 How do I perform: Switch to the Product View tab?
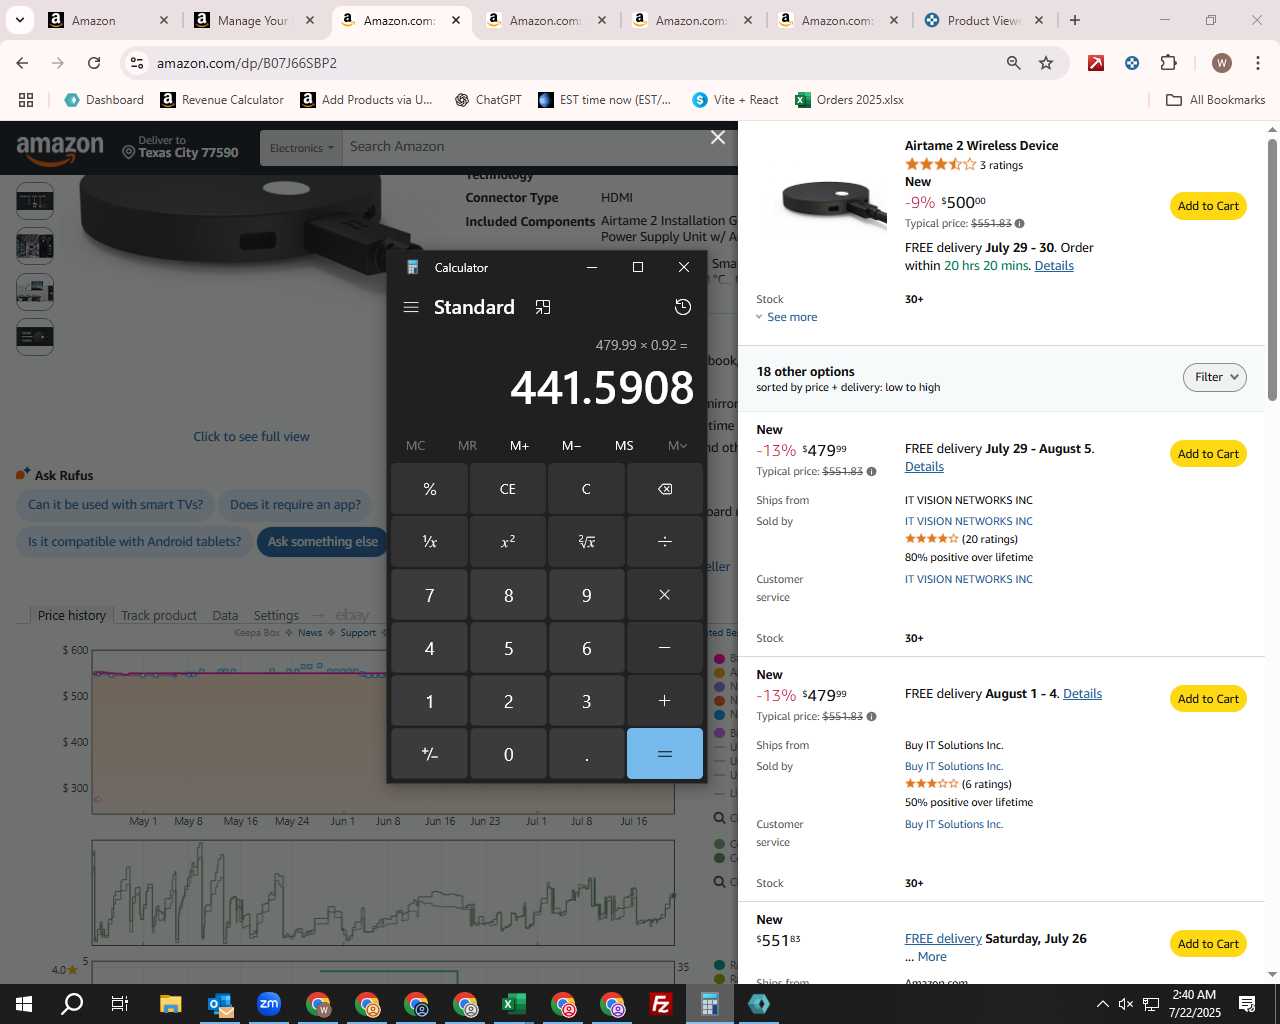[x=984, y=20]
